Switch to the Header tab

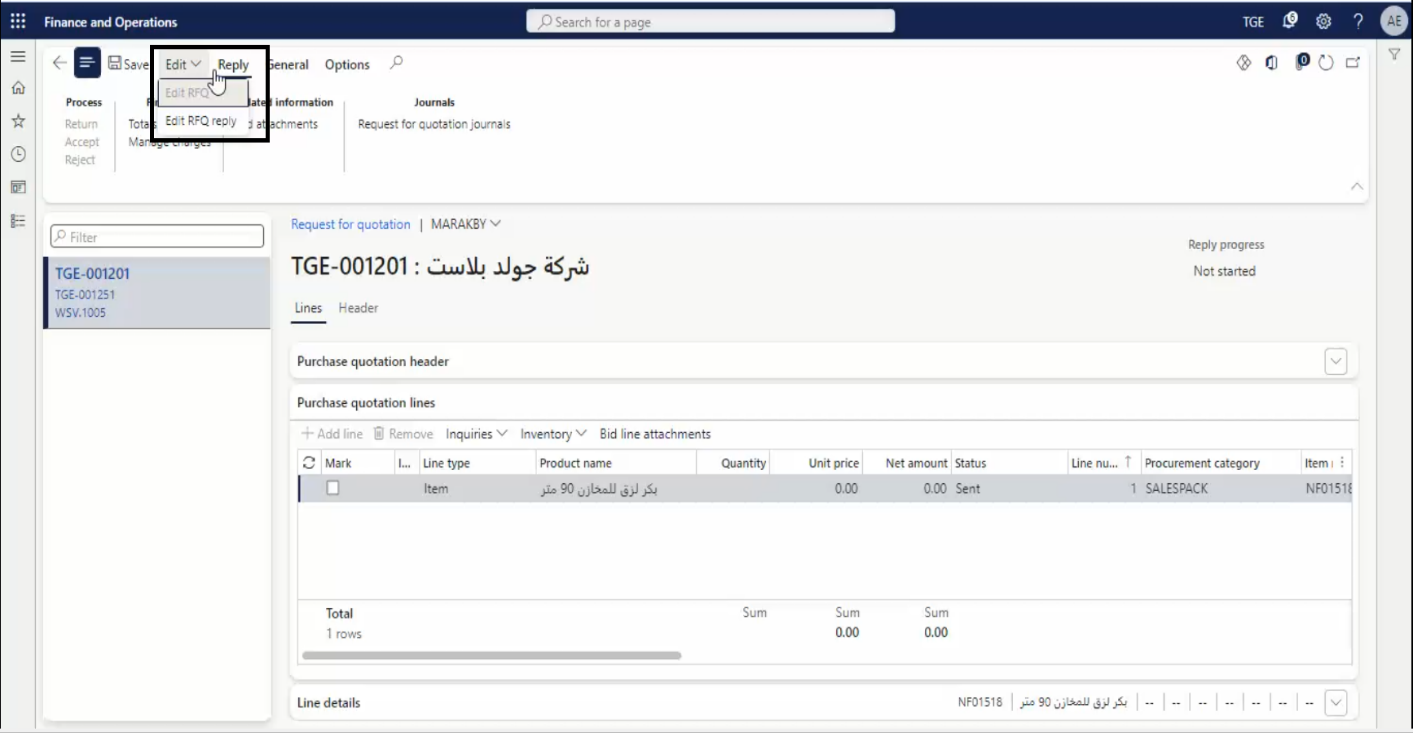(358, 308)
